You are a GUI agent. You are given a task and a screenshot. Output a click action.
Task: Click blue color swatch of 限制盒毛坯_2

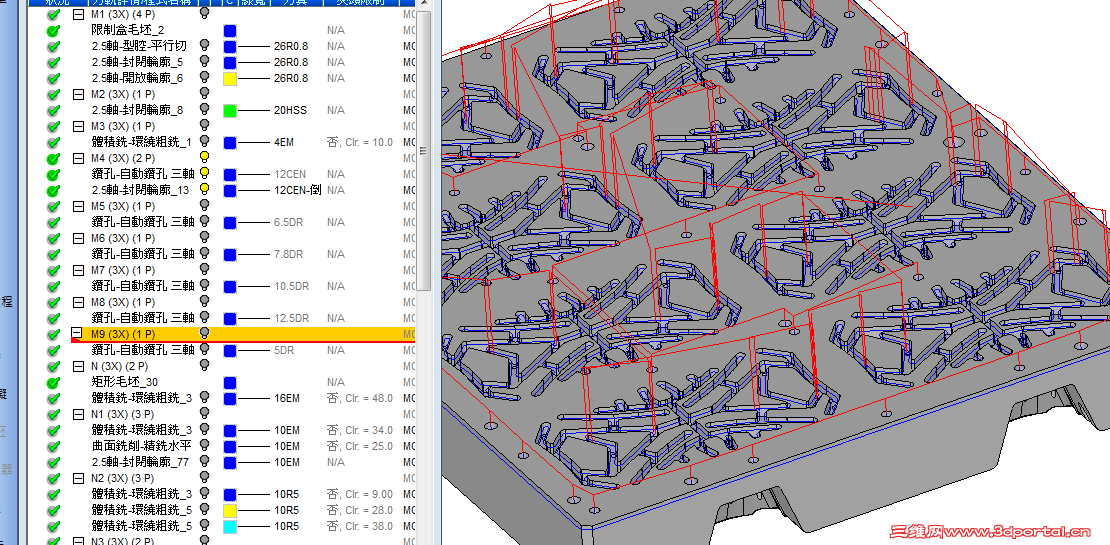pos(229,30)
